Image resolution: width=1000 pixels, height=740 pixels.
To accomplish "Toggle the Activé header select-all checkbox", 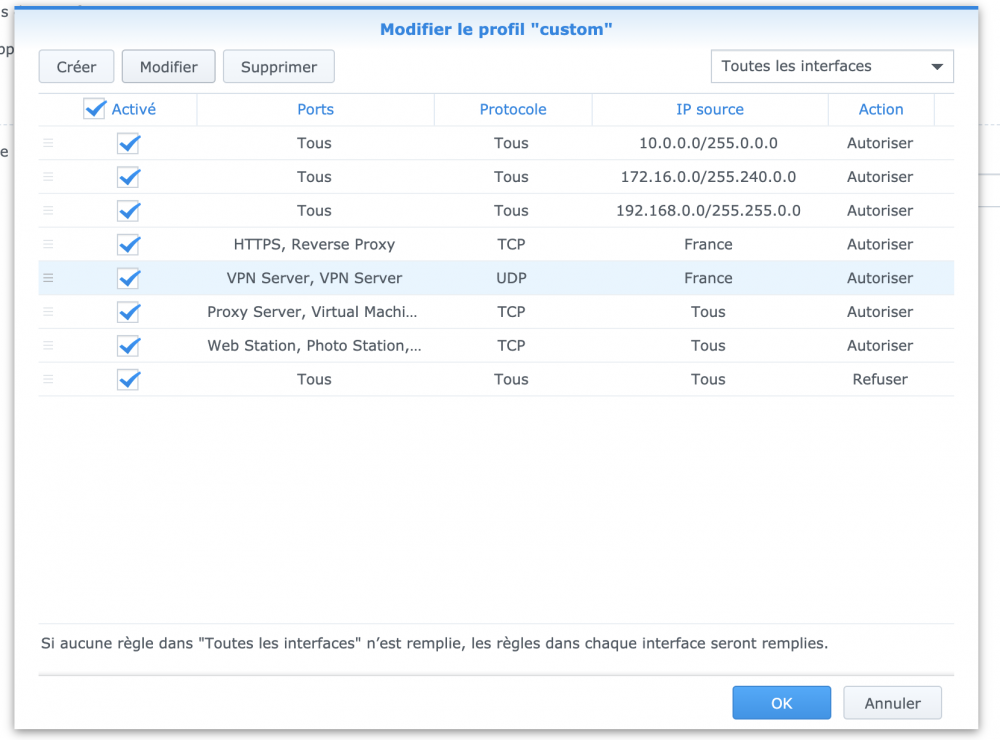I will pos(95,109).
